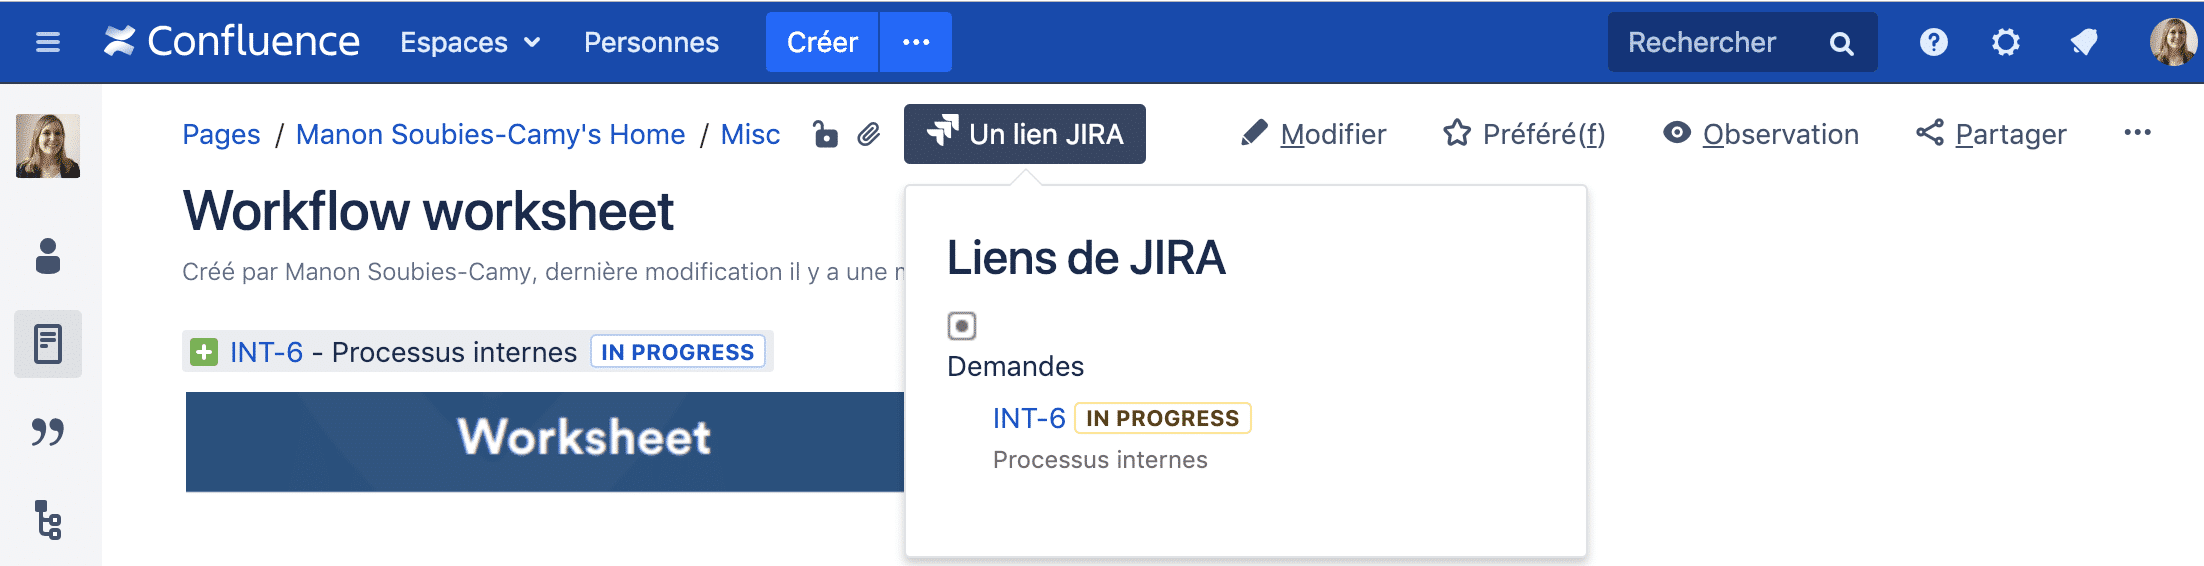Click the blue IN PROGRESS status in page
Viewport: 2204px width, 566px height.
tap(678, 352)
